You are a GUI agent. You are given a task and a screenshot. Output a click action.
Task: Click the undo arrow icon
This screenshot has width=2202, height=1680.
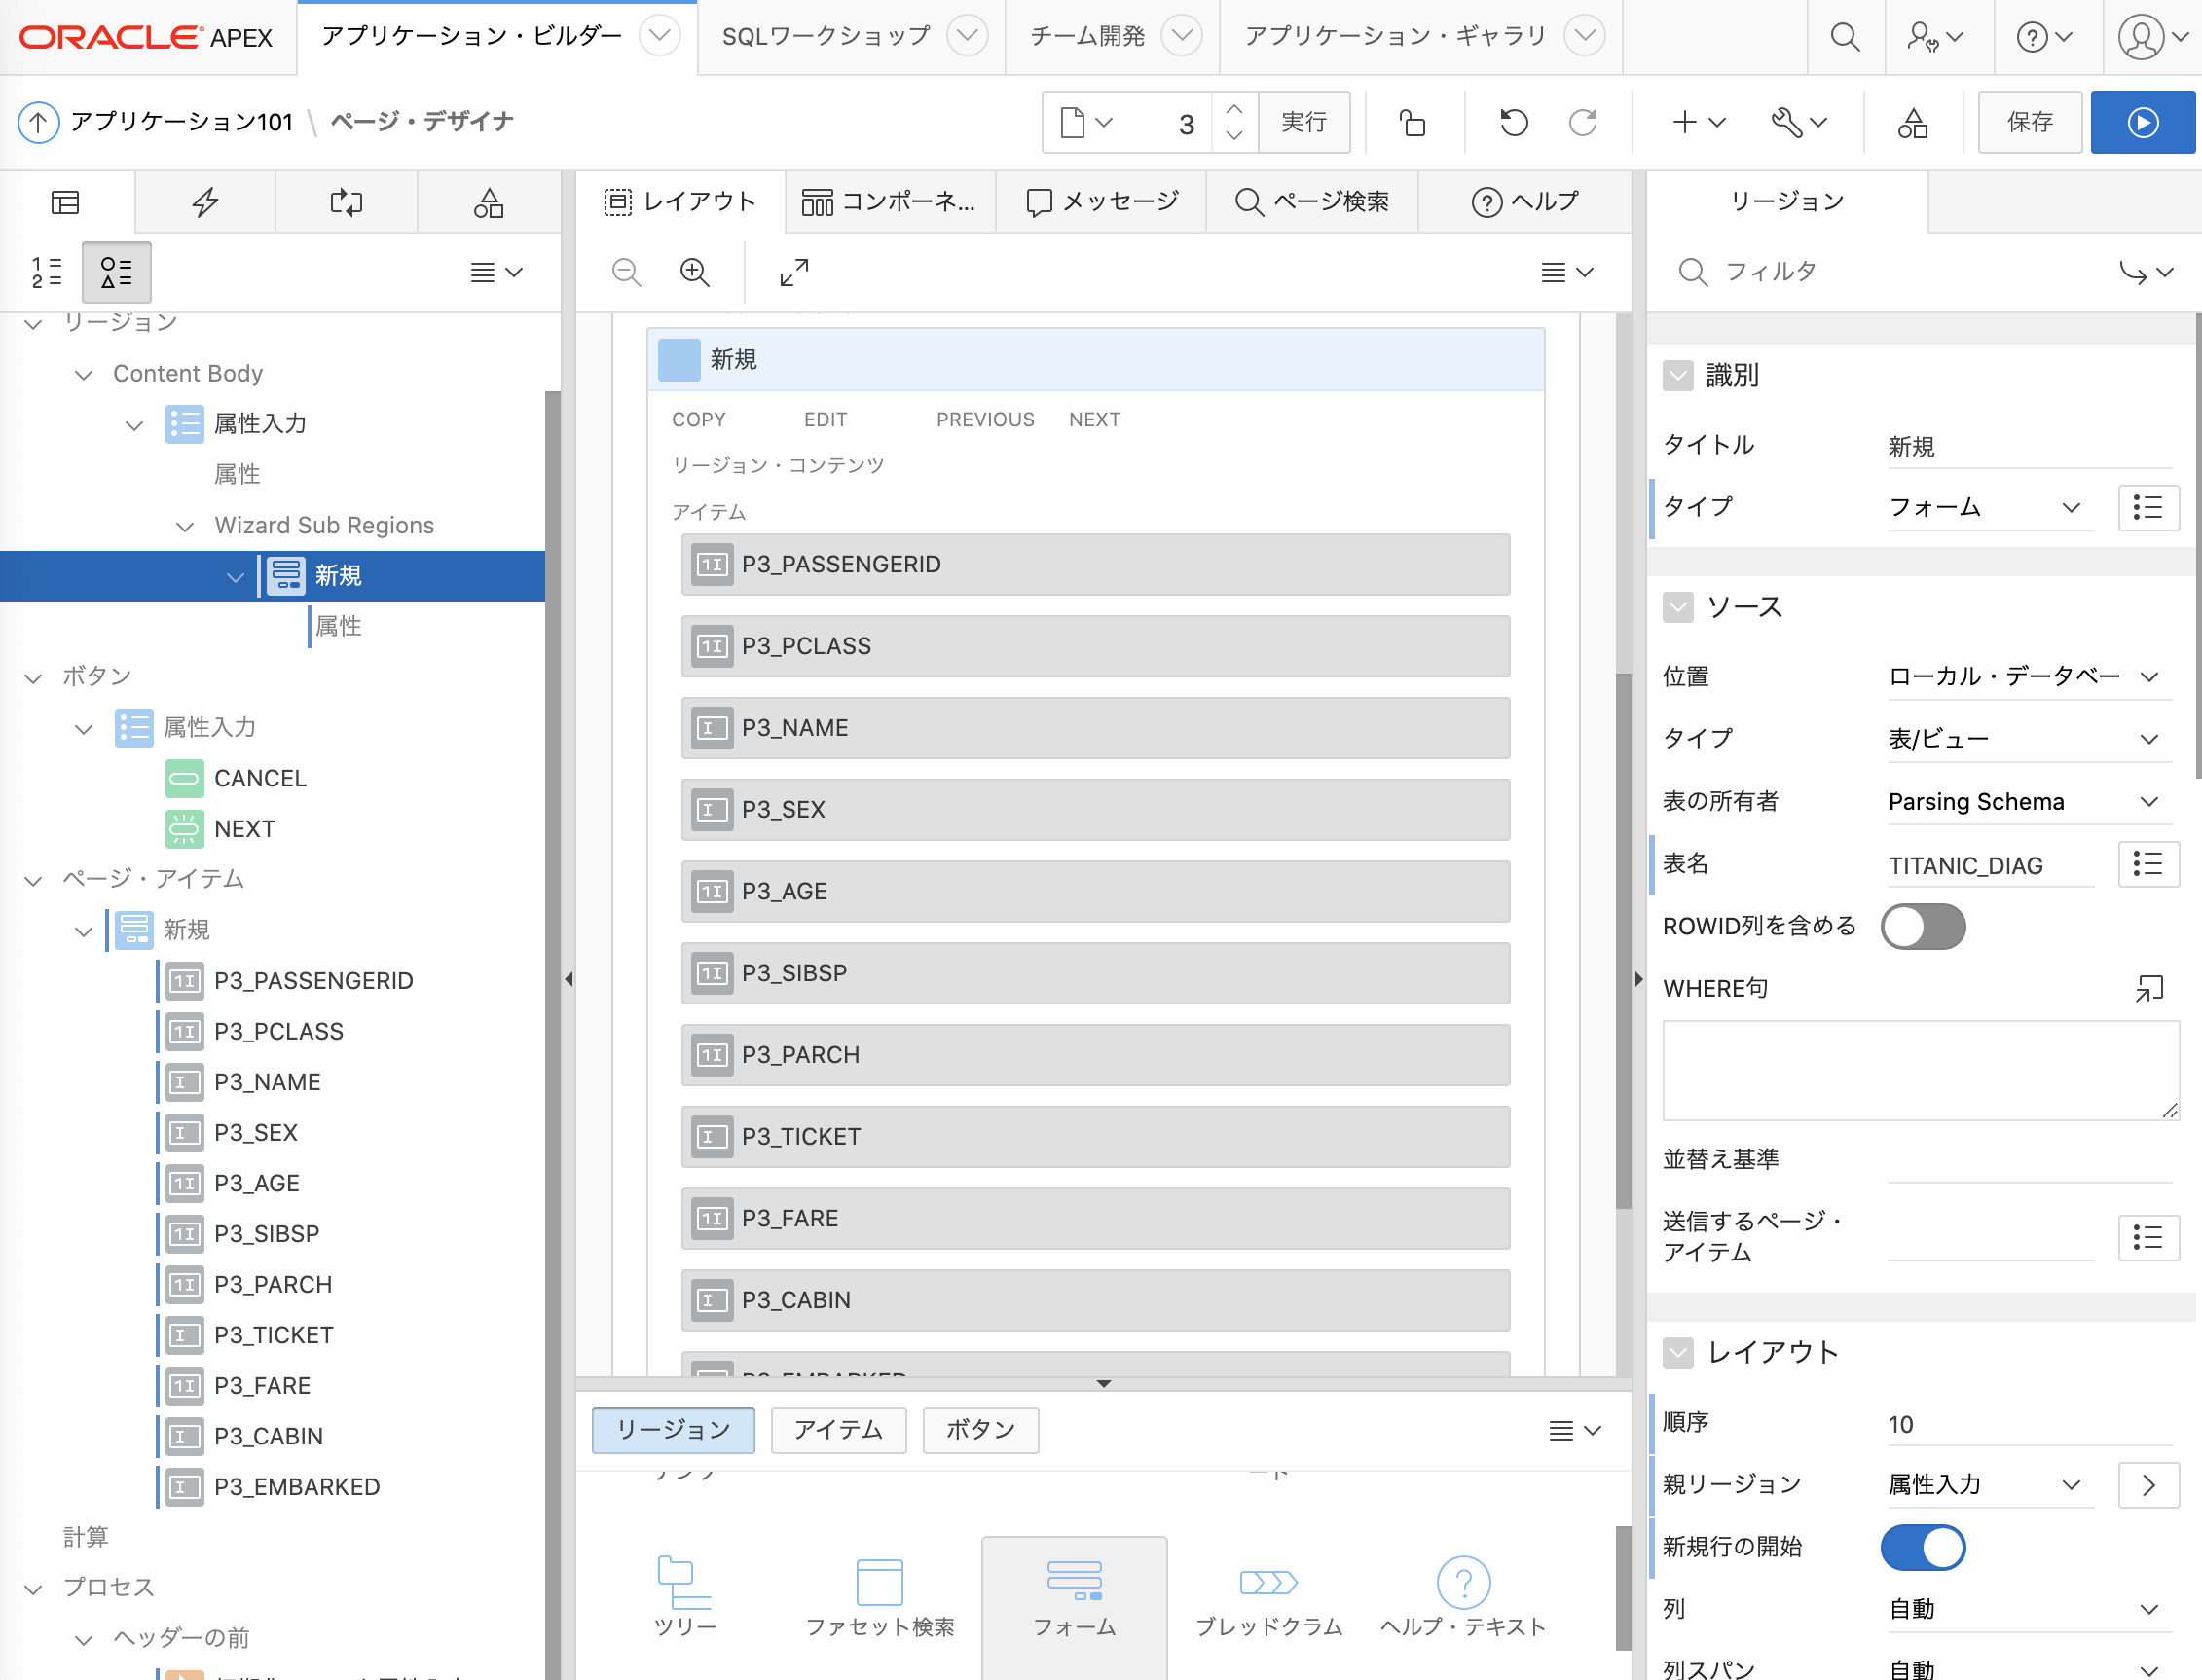point(1513,122)
